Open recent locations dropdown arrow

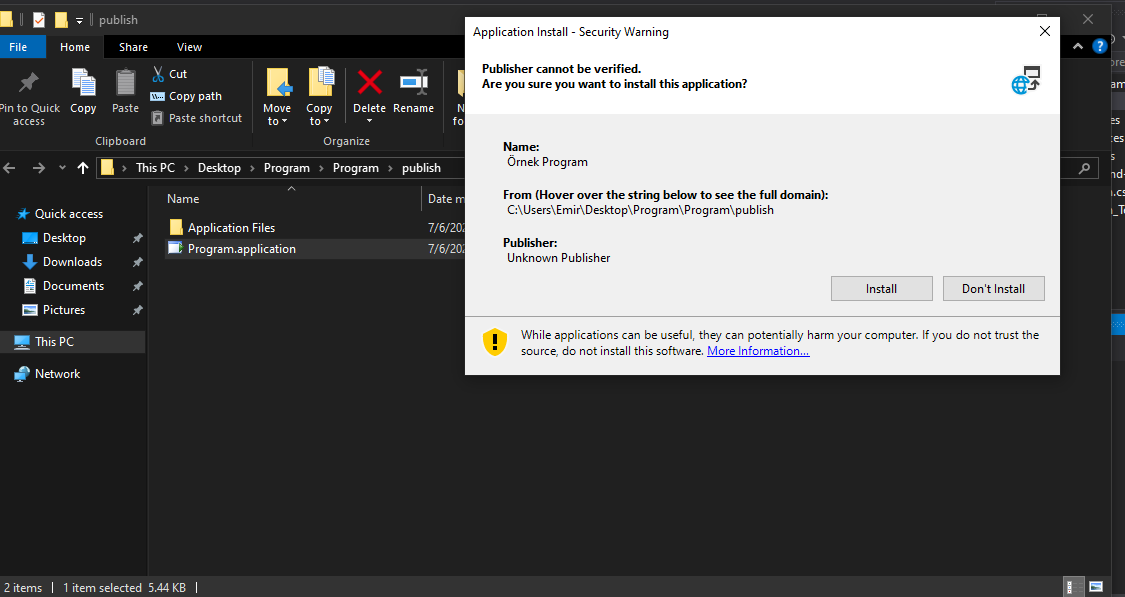[x=62, y=168]
